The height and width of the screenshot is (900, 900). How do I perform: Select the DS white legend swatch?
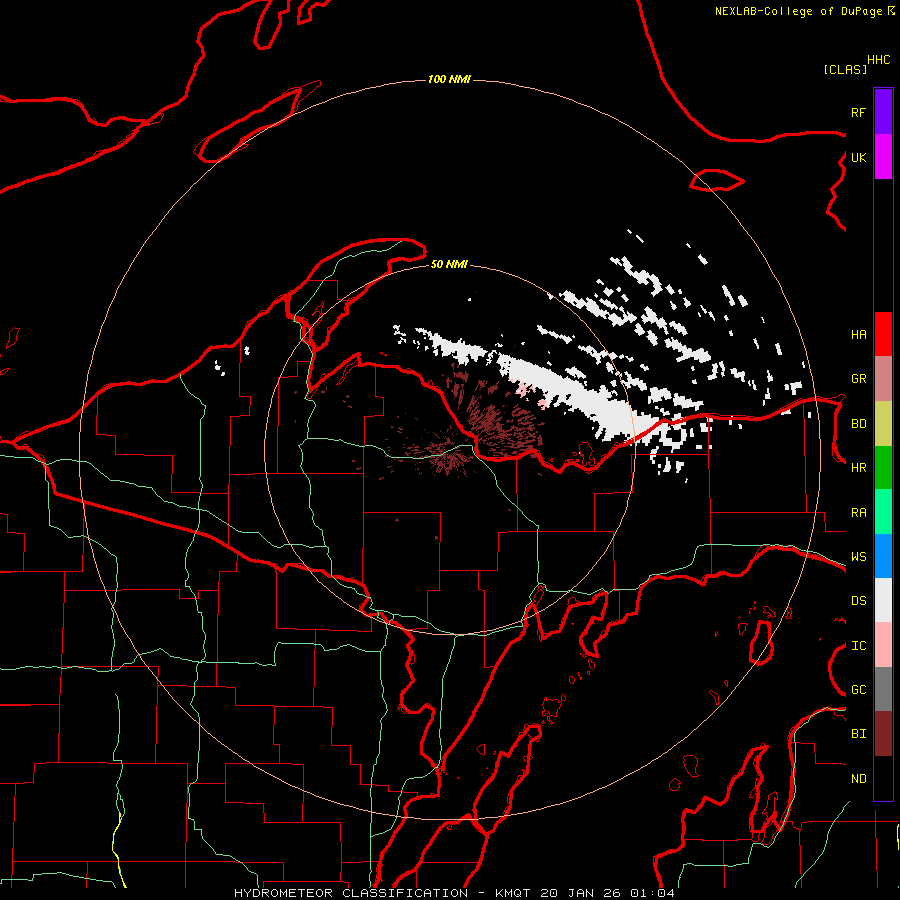tap(883, 600)
